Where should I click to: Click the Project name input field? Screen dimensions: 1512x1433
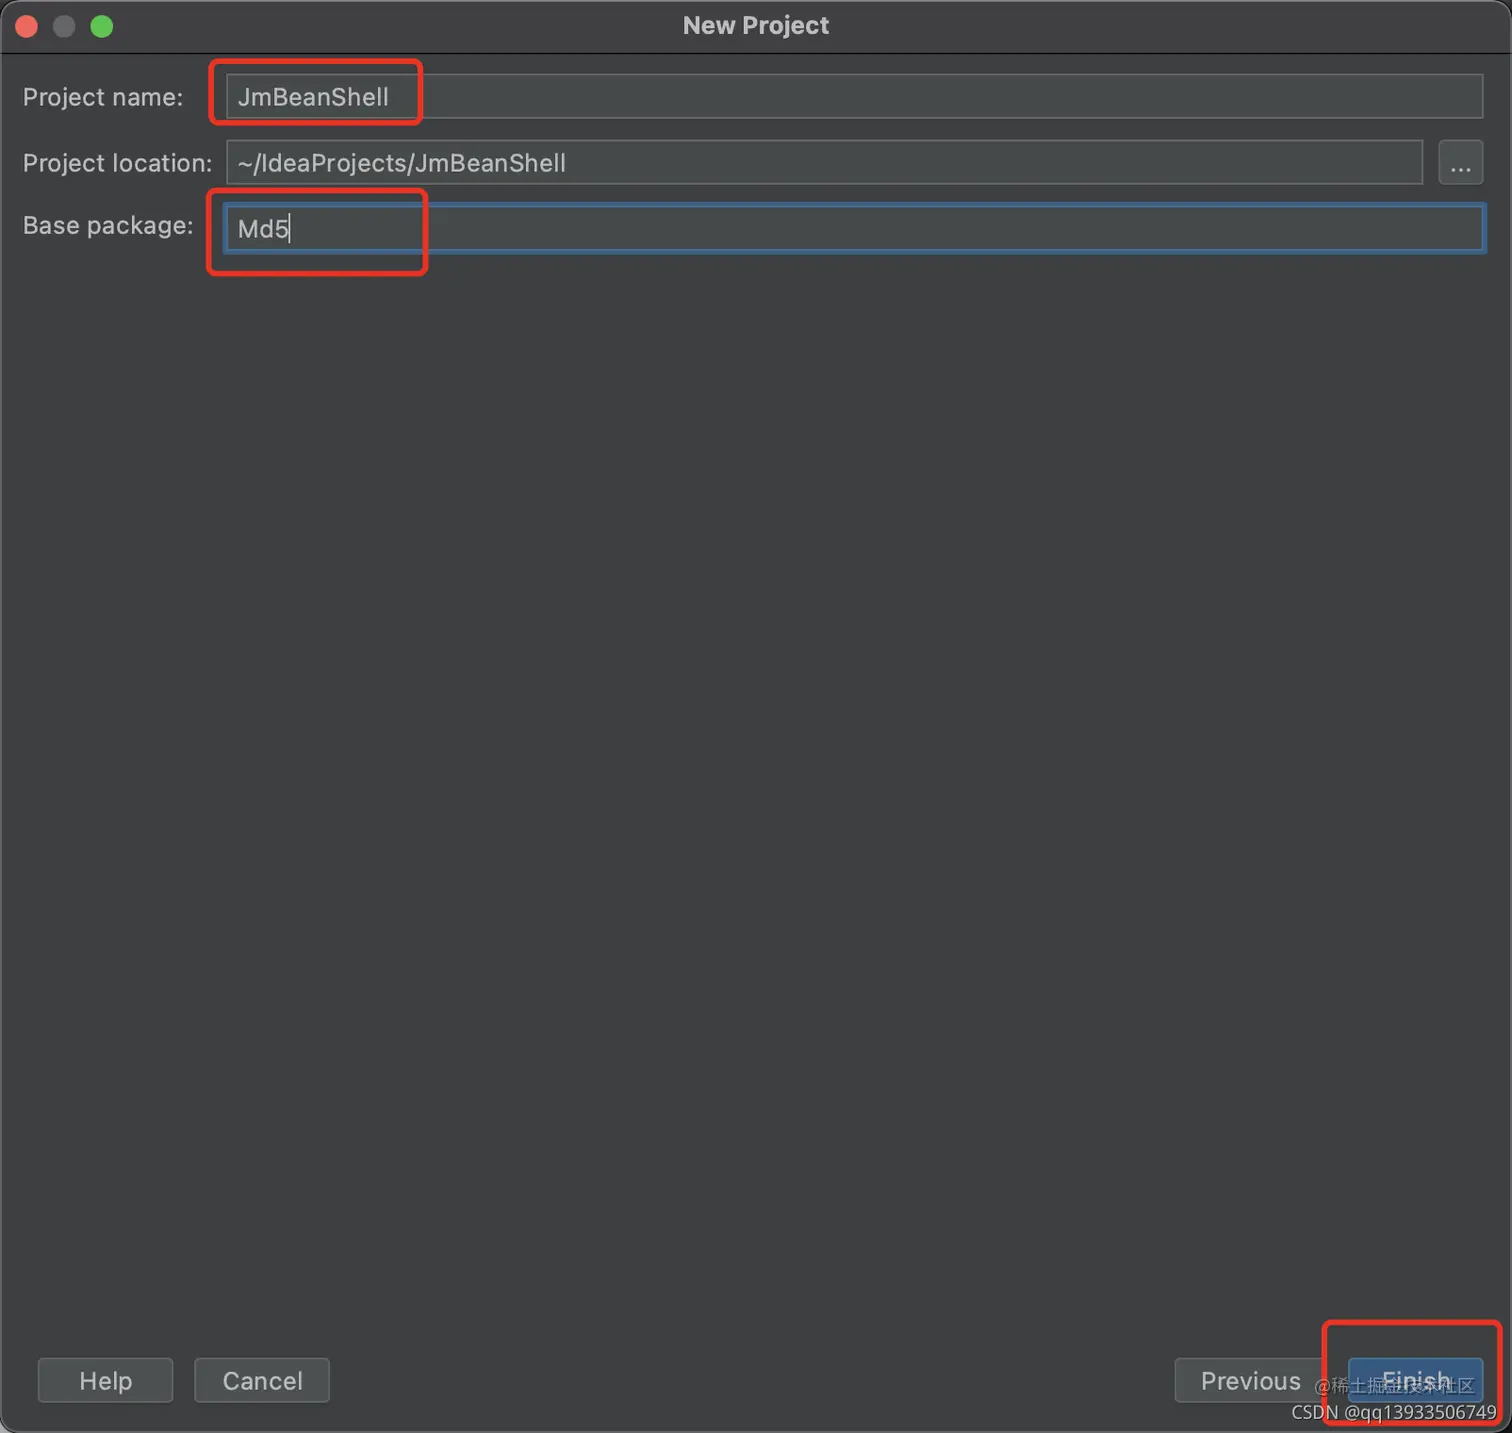(x=854, y=97)
